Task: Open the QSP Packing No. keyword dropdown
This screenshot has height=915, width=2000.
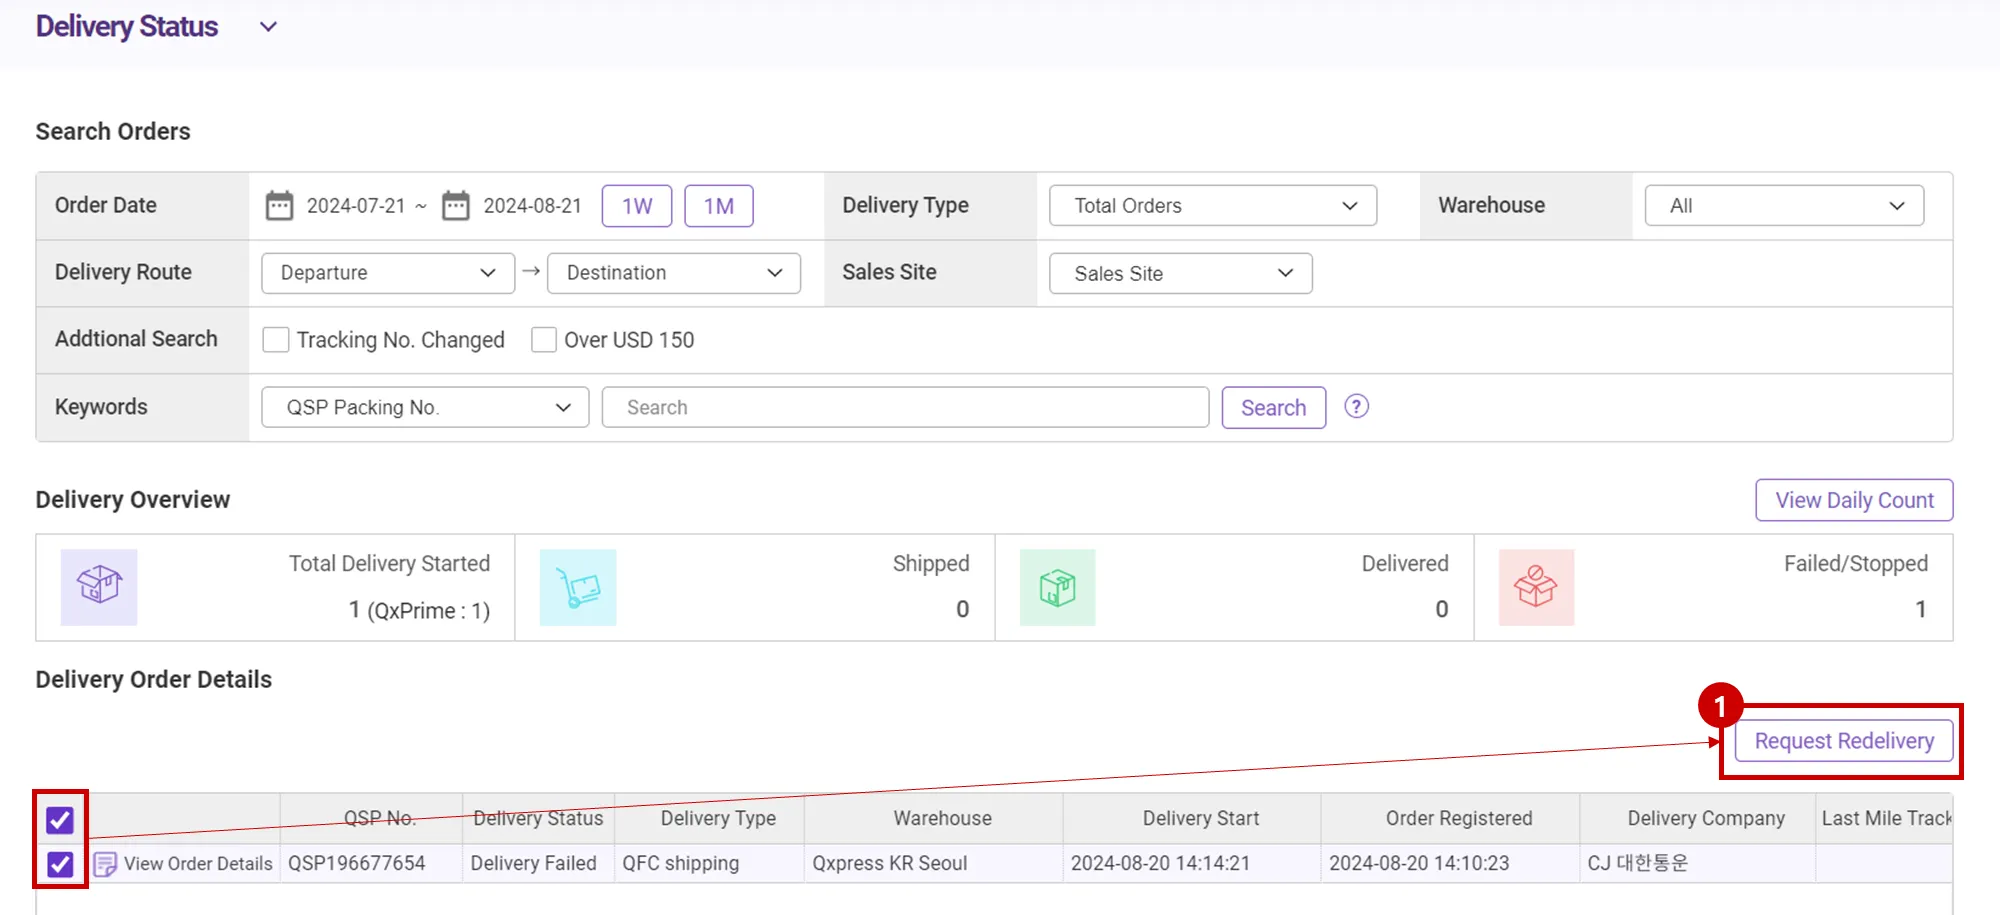Action: point(425,408)
